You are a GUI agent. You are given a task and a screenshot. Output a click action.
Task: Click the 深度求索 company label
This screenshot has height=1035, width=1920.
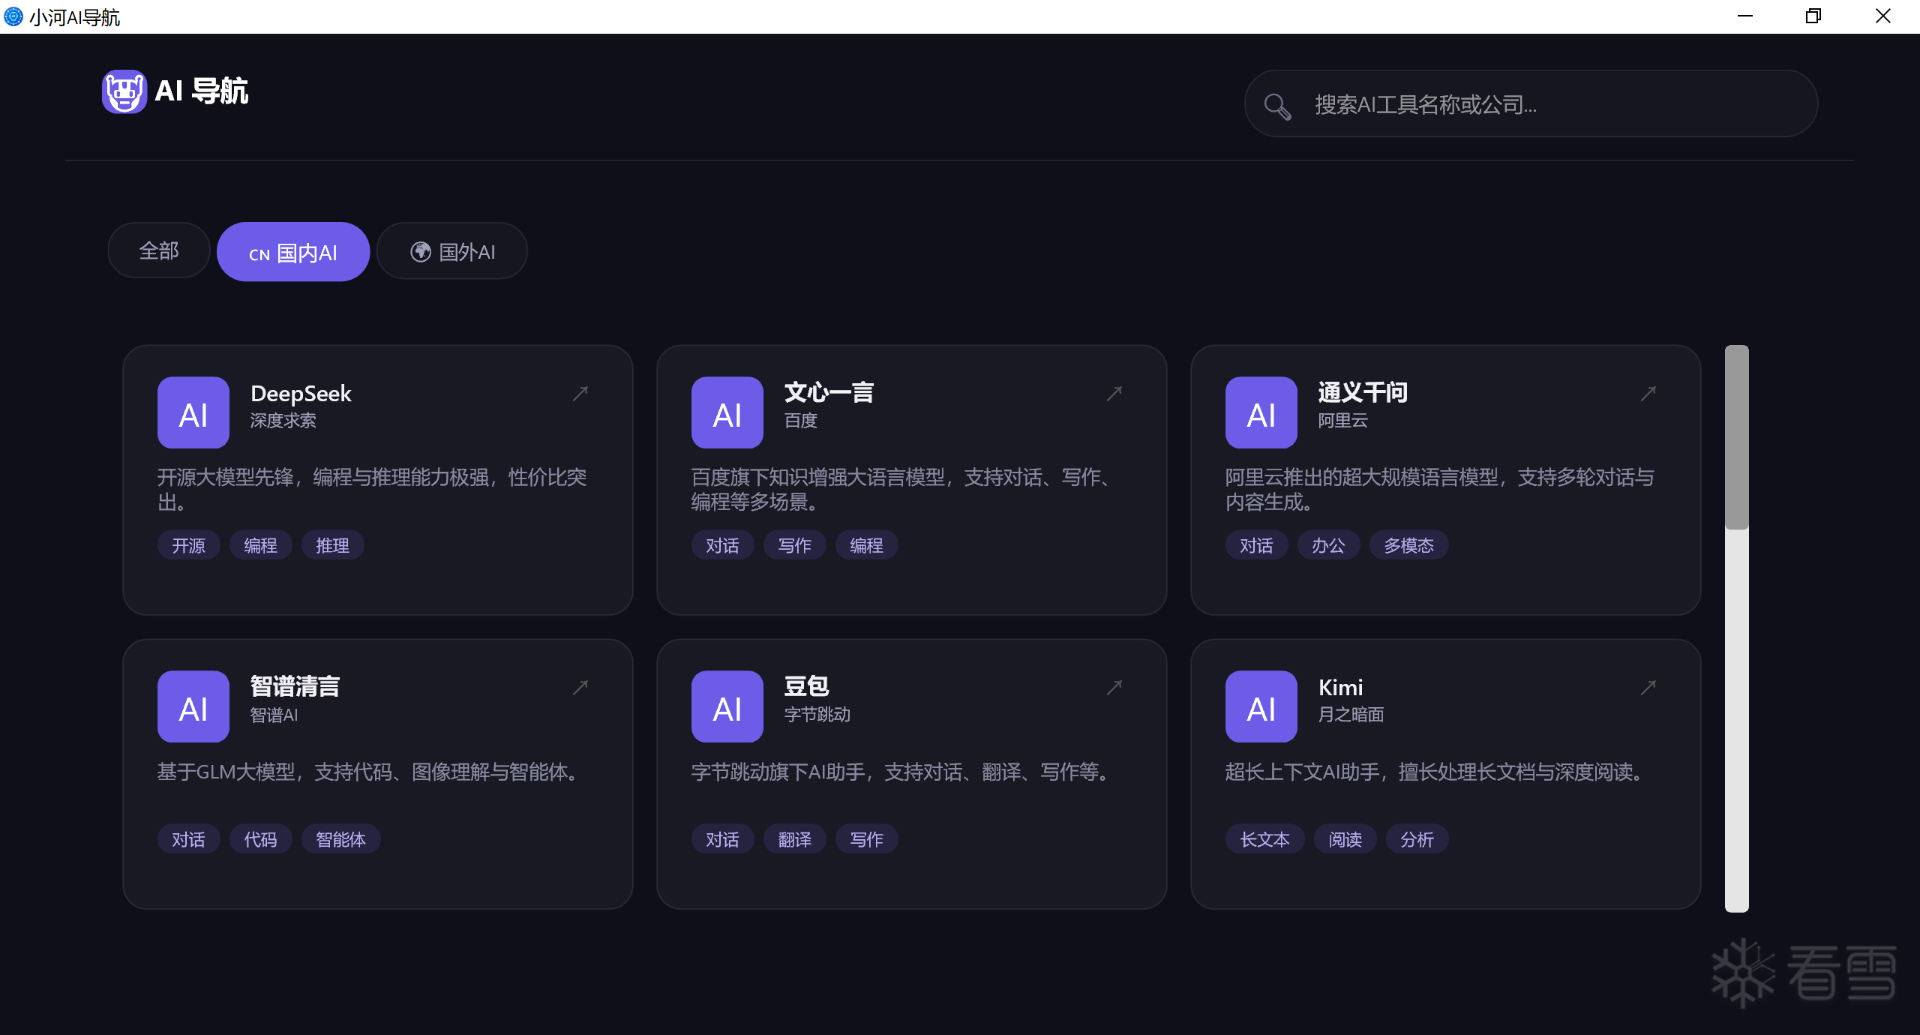click(x=283, y=421)
